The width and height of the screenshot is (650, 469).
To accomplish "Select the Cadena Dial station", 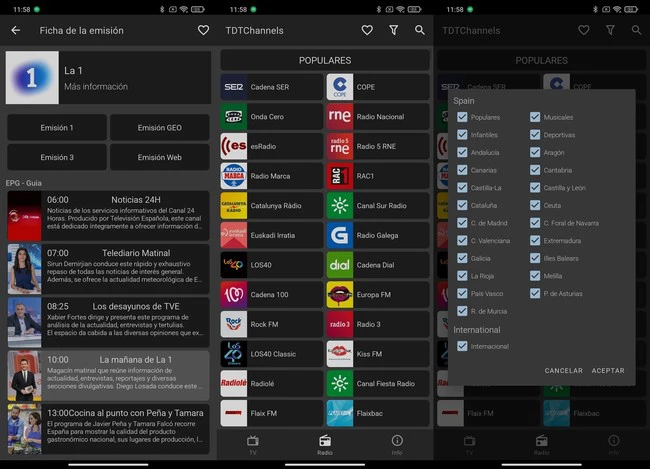I will point(378,265).
